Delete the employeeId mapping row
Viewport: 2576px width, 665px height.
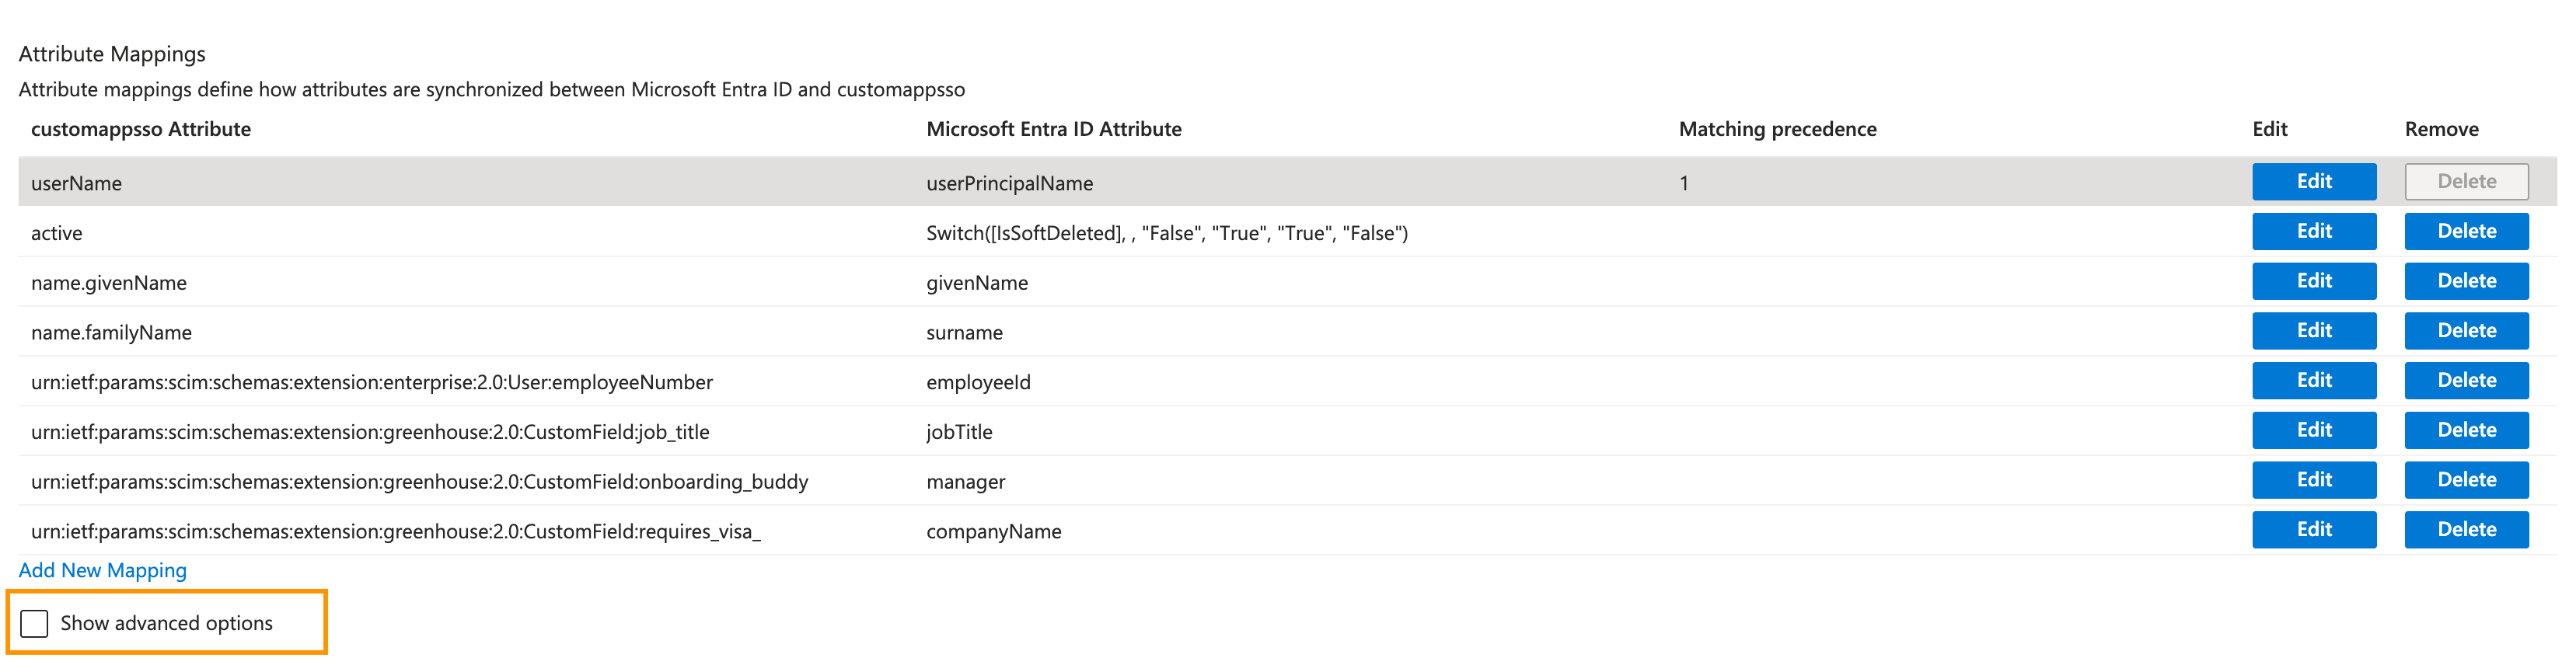[2465, 381]
